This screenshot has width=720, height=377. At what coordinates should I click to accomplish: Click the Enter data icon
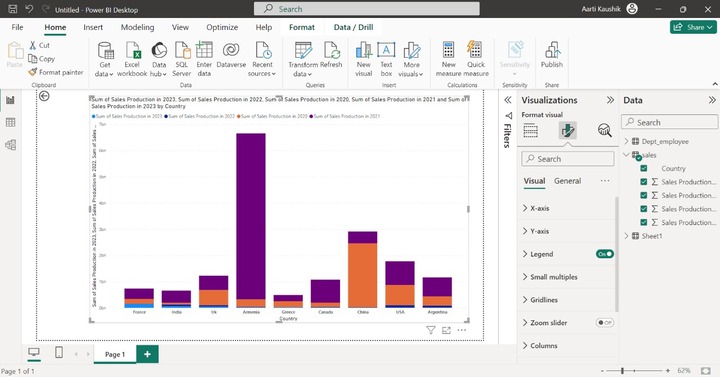(x=204, y=50)
